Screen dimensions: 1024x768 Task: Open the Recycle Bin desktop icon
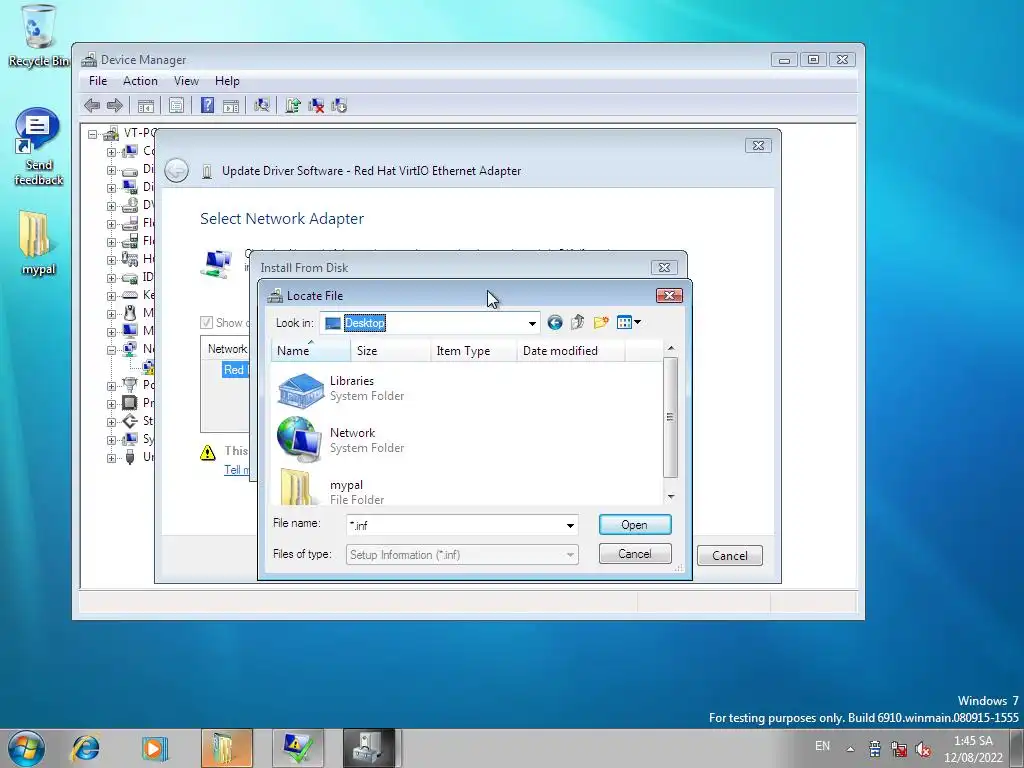click(x=37, y=36)
